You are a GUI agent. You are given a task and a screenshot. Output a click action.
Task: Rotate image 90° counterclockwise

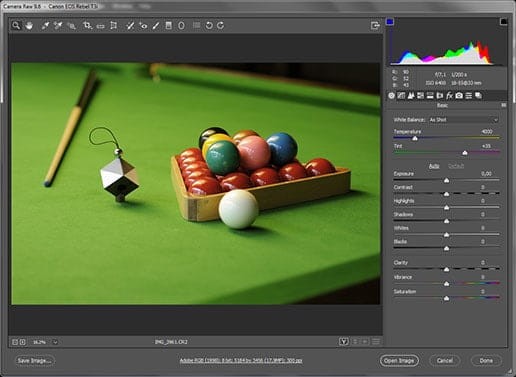point(209,25)
